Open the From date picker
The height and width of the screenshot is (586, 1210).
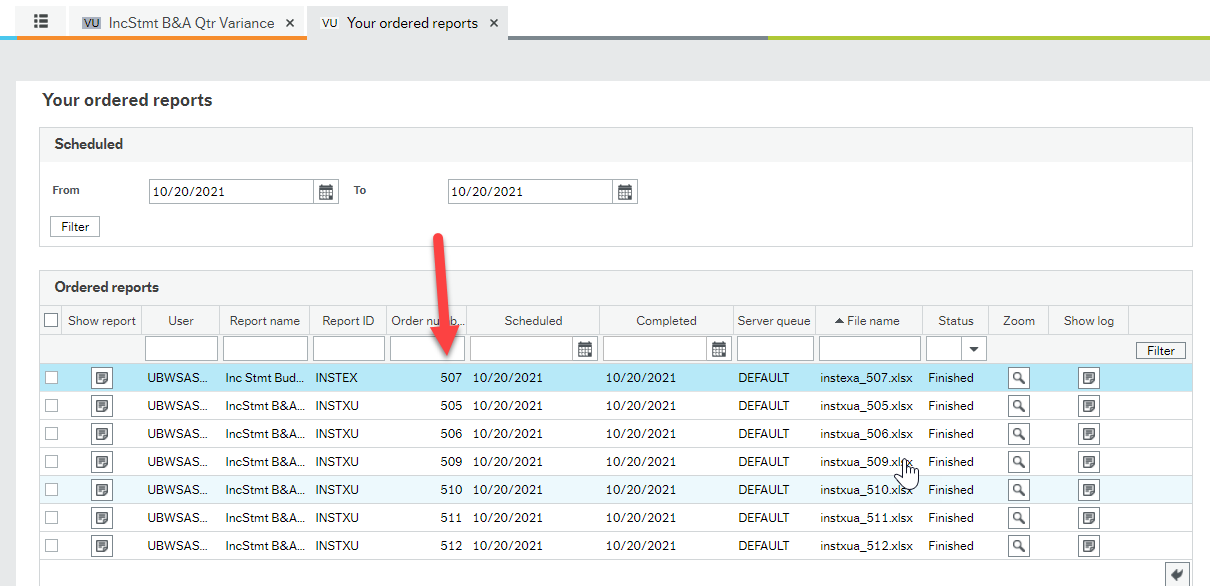pos(326,191)
